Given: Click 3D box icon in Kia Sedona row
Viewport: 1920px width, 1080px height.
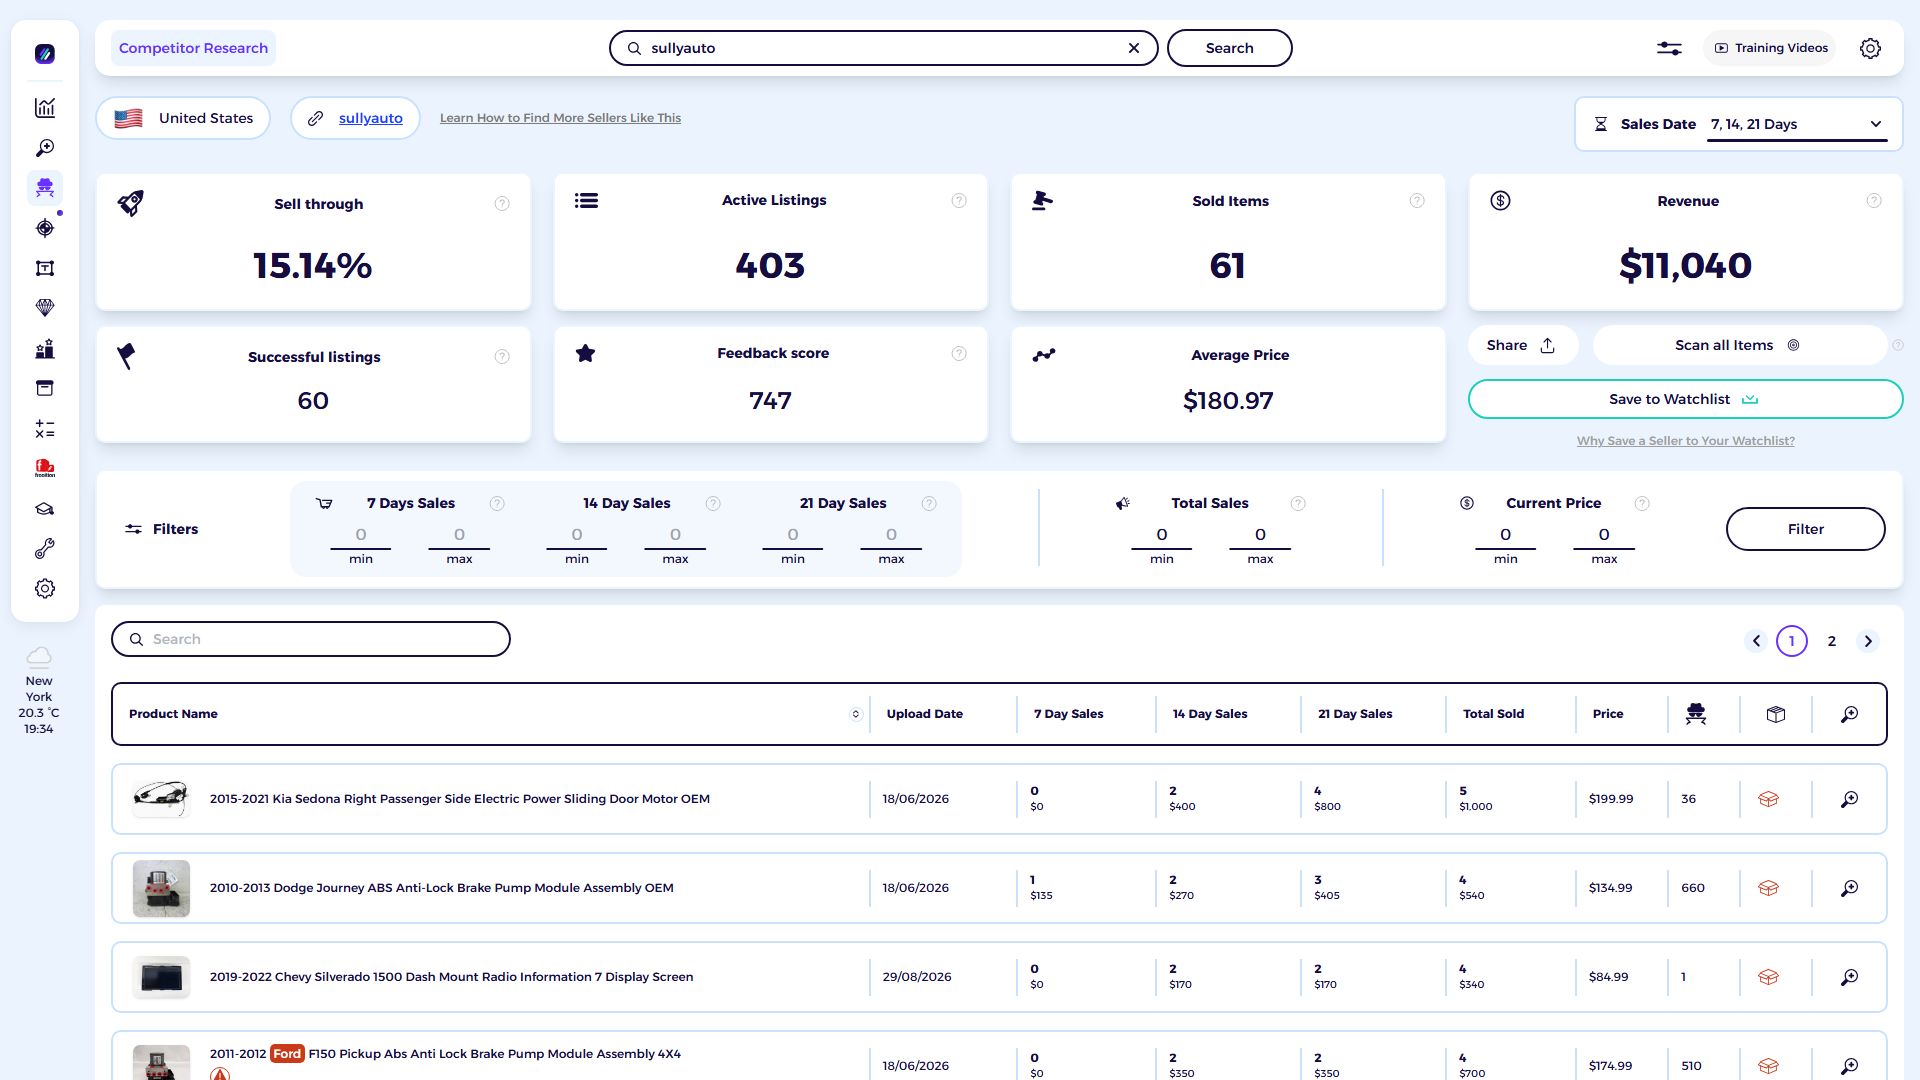Looking at the screenshot, I should 1768,799.
